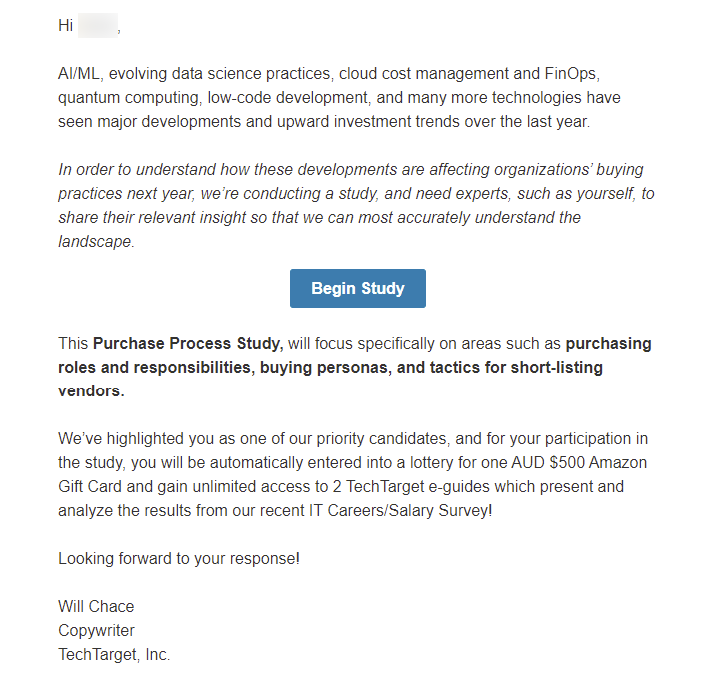Image resolution: width=706 pixels, height=694 pixels.
Task: Click the "Hi" greeting word
Action: tap(66, 26)
